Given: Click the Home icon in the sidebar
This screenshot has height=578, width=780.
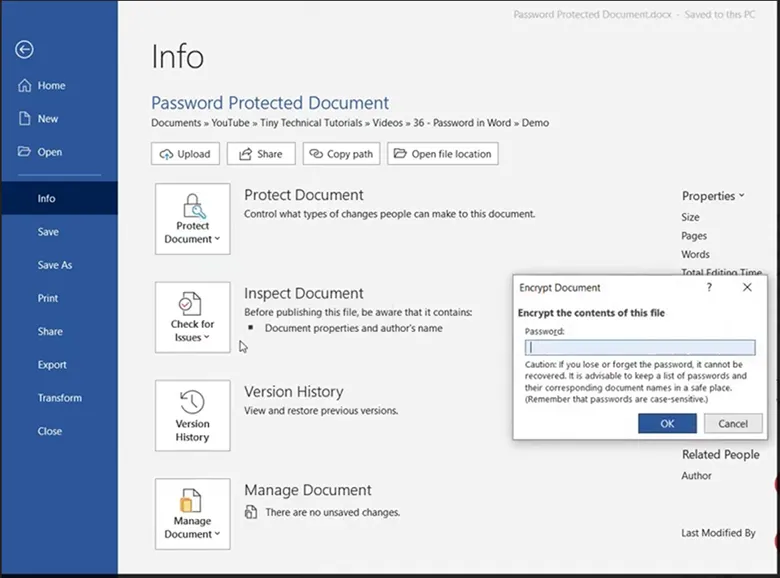Looking at the screenshot, I should coord(25,86).
